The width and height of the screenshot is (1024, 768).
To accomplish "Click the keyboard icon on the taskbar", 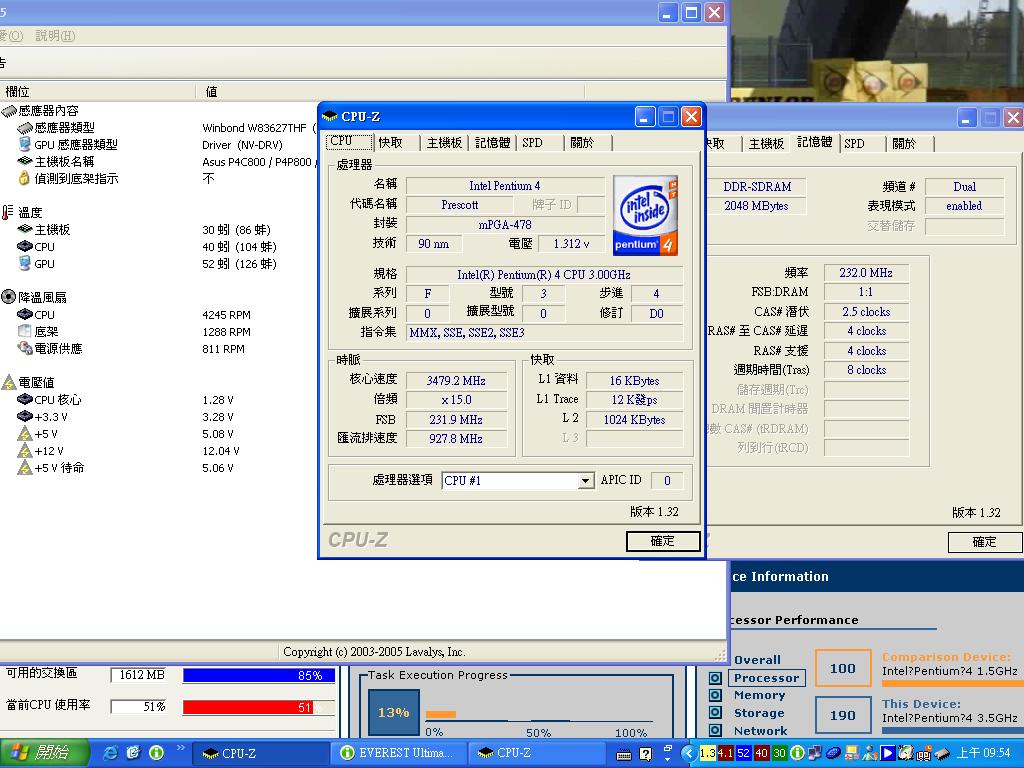I will 624,755.
